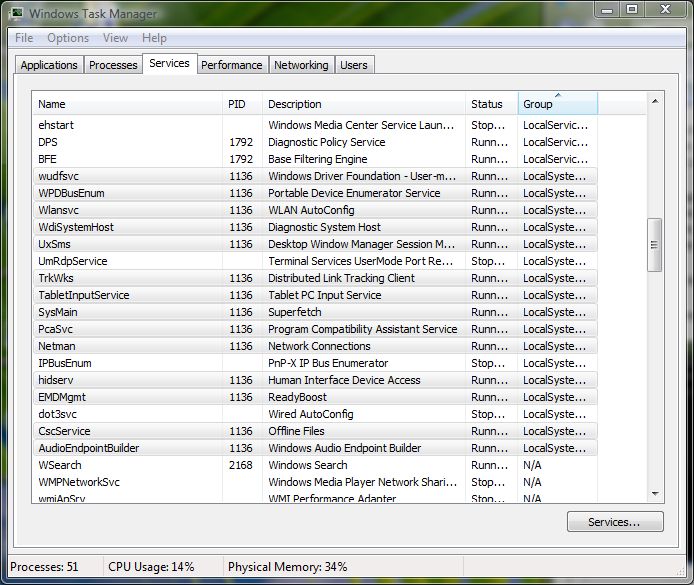694x585 pixels.
Task: Sort by the PID column header
Action: 242,104
